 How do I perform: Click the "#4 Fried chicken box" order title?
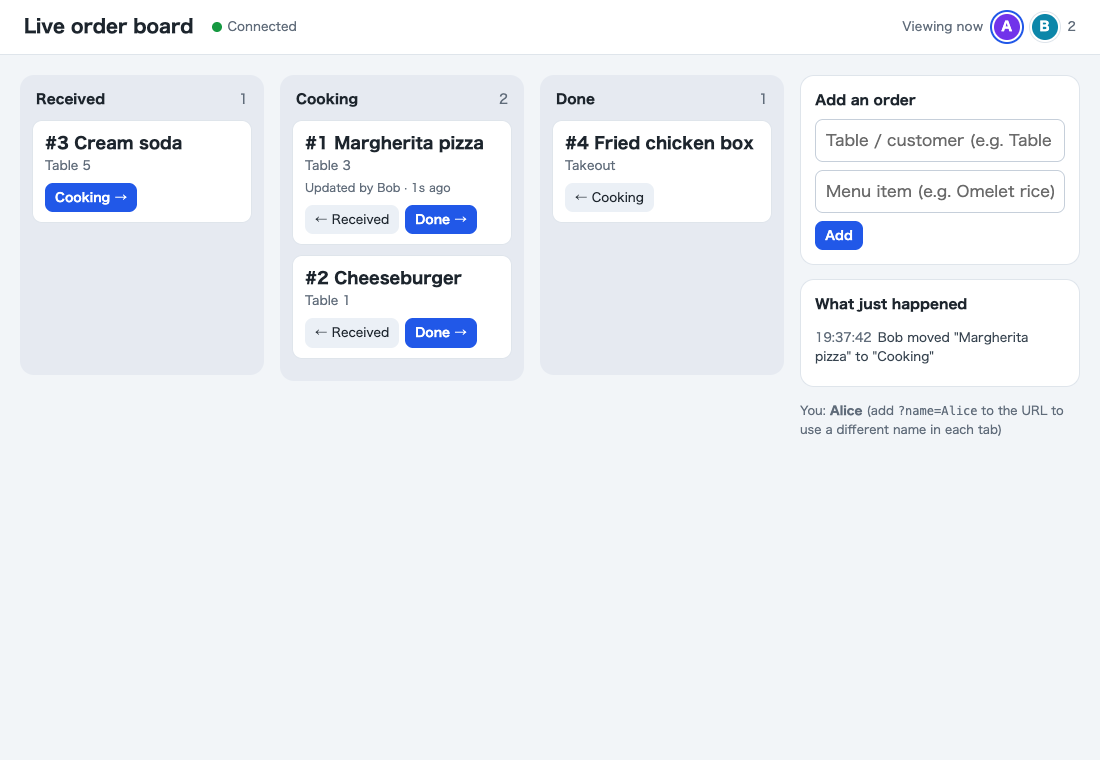point(659,143)
